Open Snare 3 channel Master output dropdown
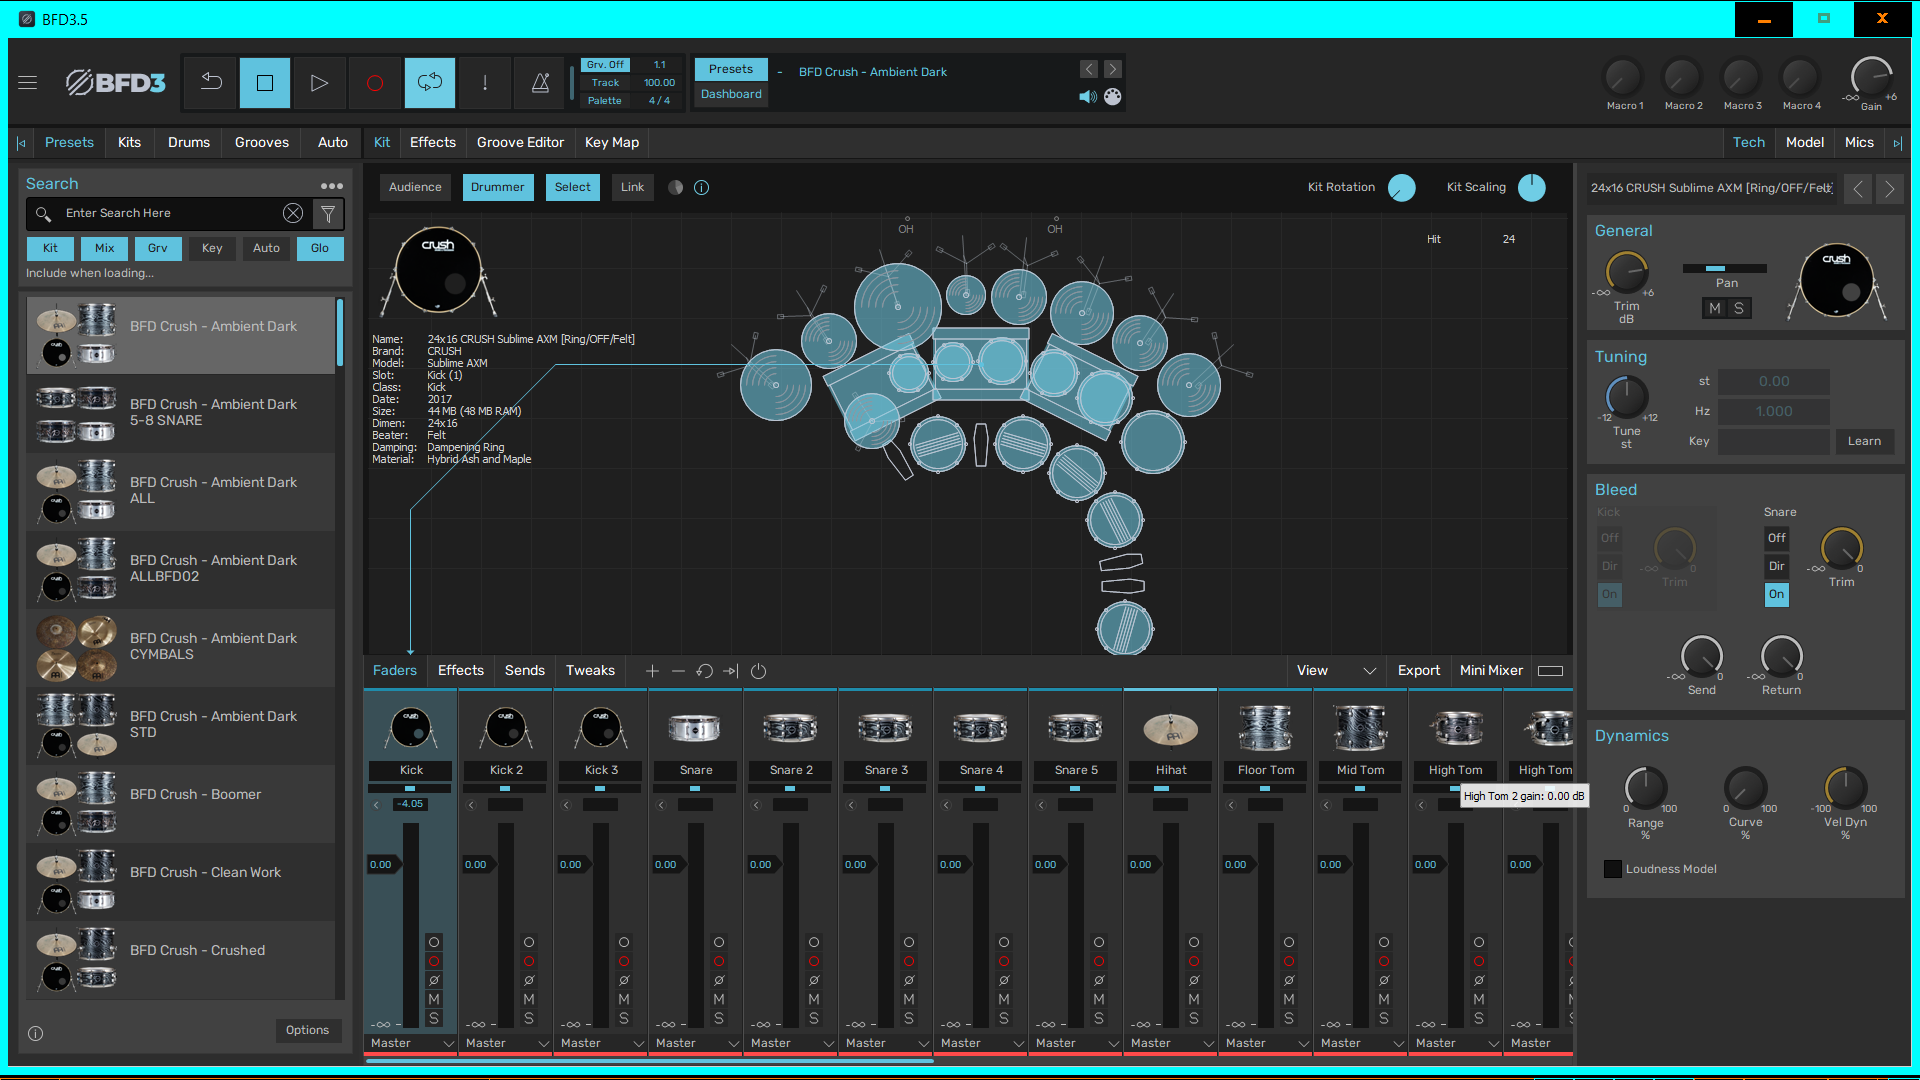 coord(886,1043)
